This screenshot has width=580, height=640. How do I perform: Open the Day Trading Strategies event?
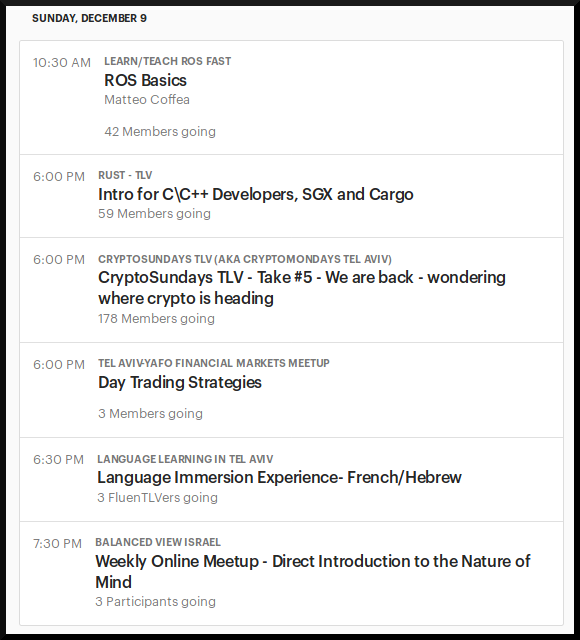180,382
